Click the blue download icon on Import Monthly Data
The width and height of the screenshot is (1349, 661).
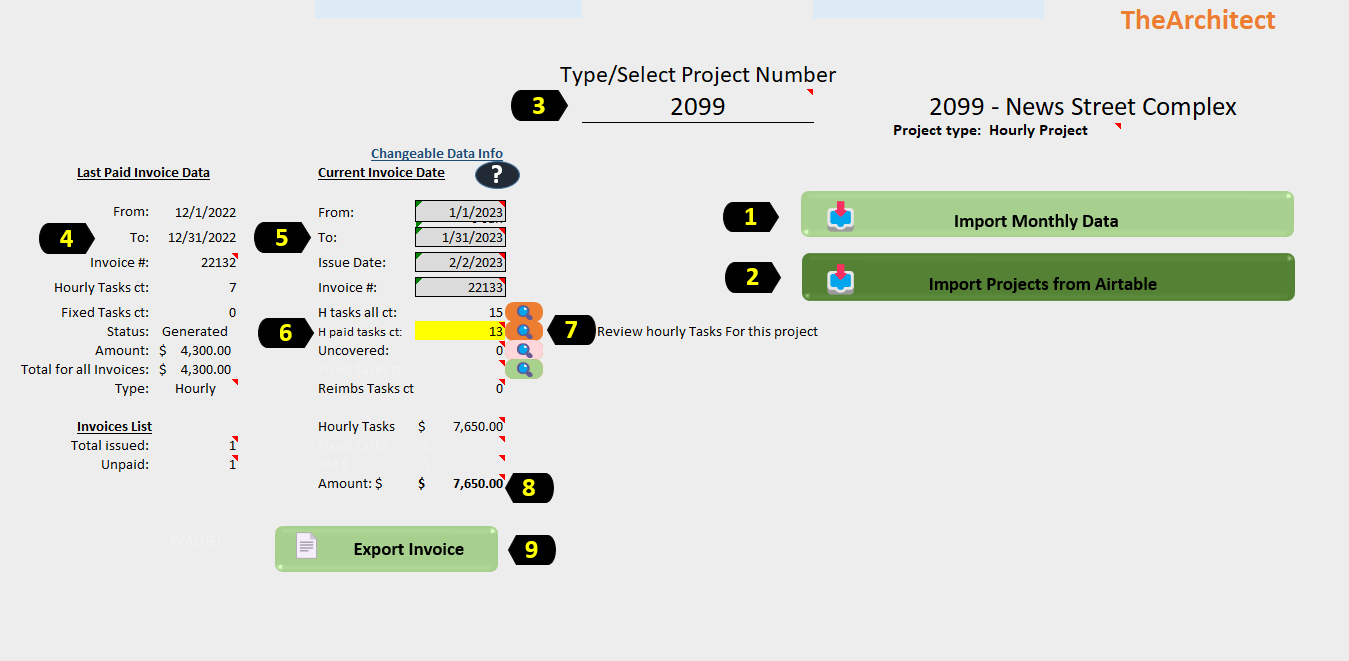[x=841, y=214]
